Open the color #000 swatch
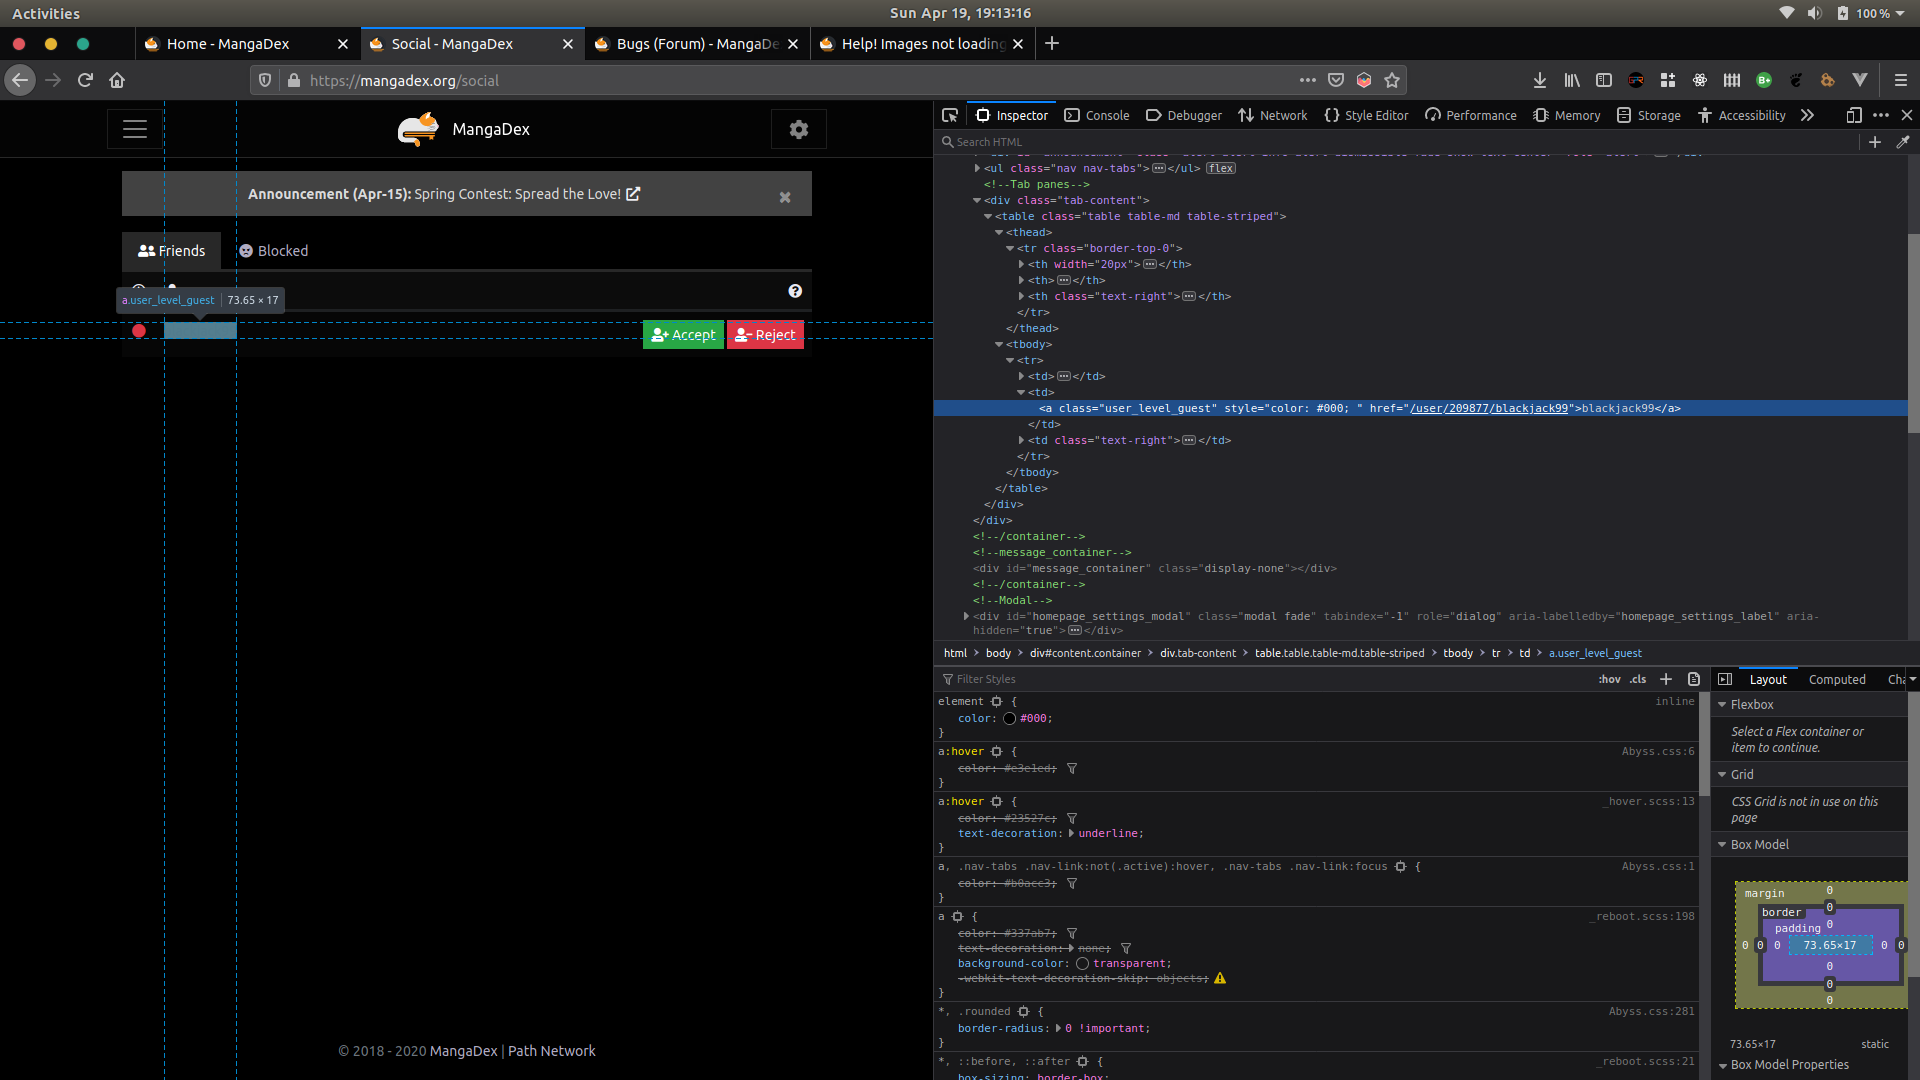The width and height of the screenshot is (1920, 1080). [x=1009, y=718]
